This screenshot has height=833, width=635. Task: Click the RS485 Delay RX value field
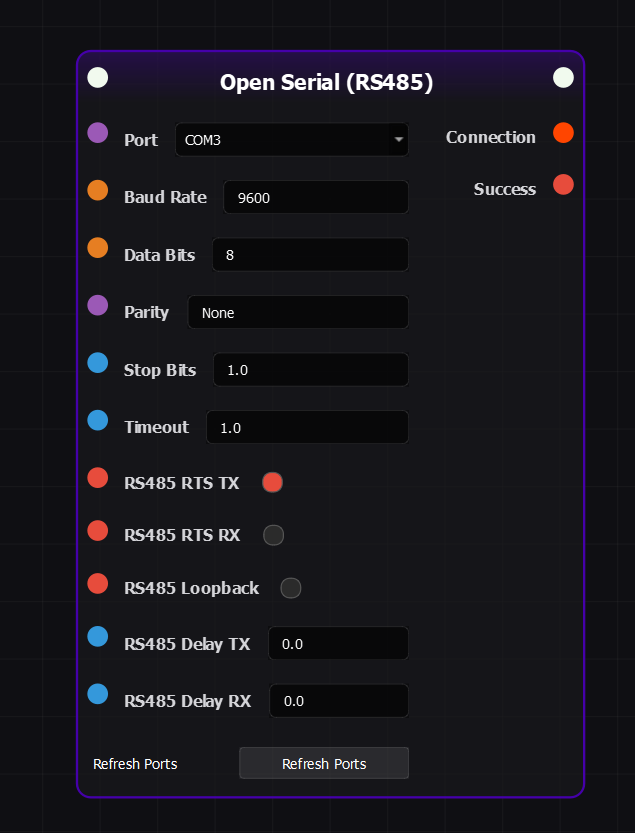[x=339, y=701]
